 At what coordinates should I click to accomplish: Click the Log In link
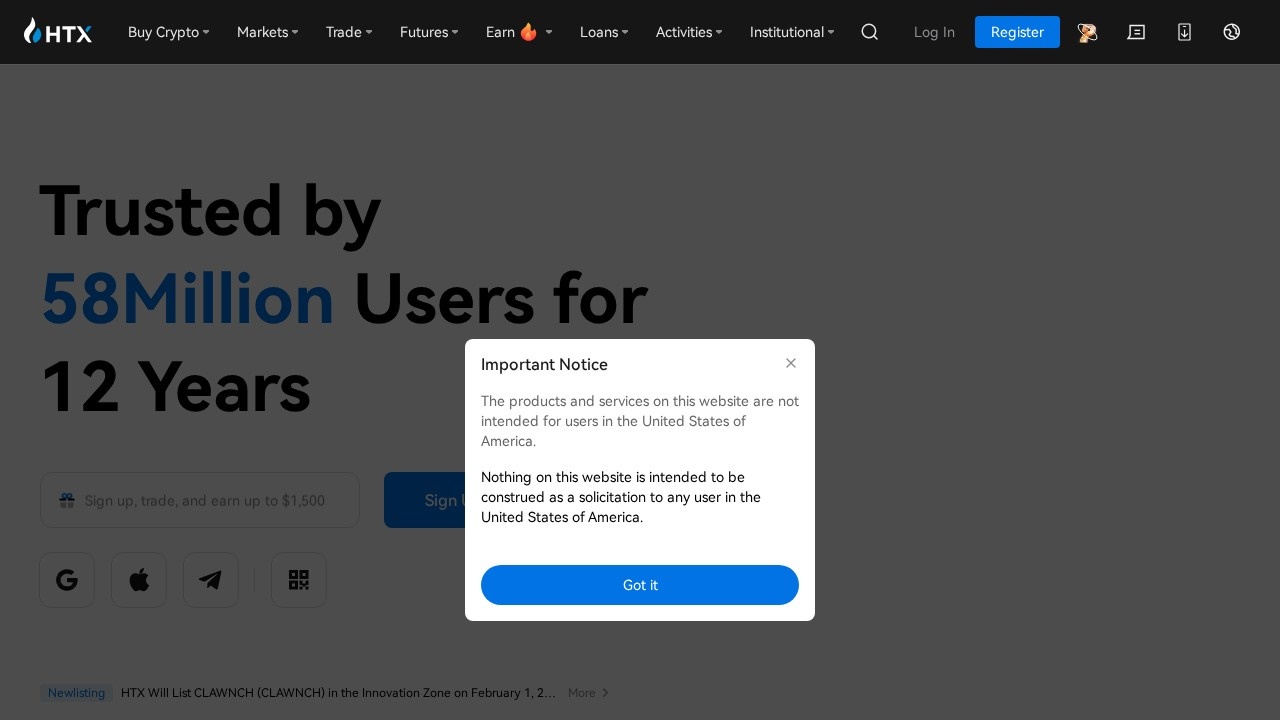point(934,32)
